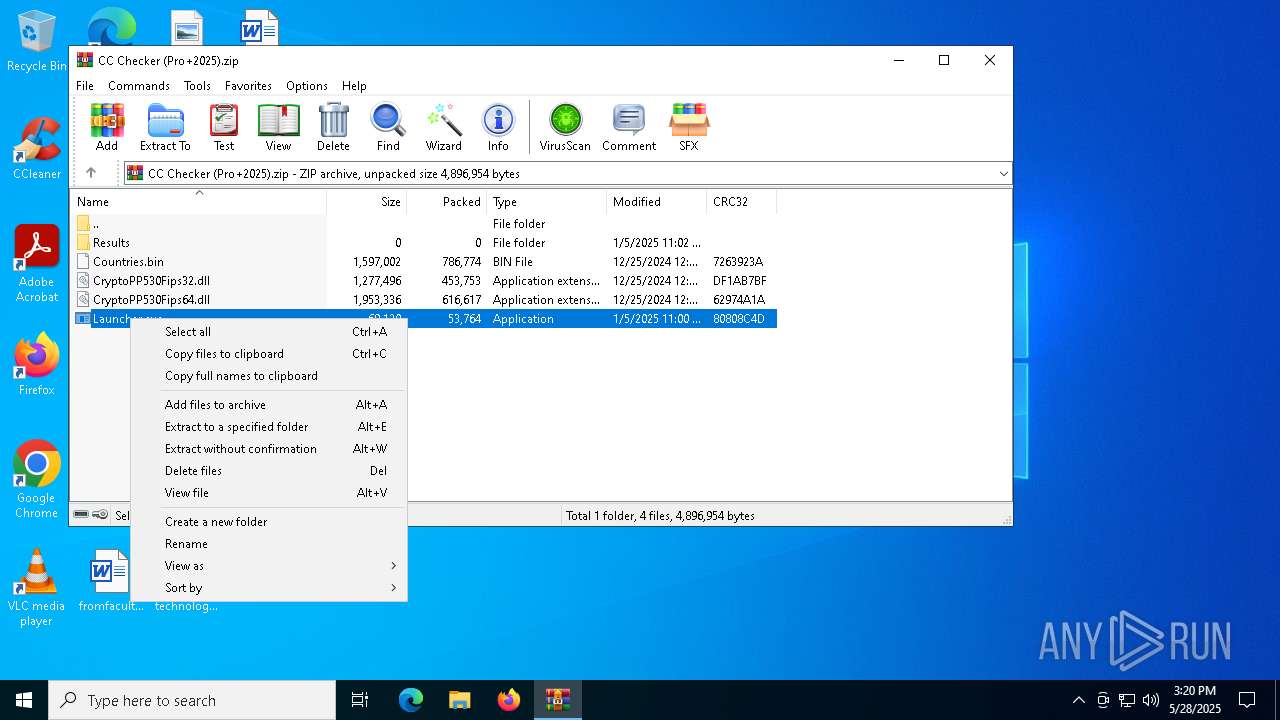
Task: Choose Rename in context menu
Action: click(269, 544)
